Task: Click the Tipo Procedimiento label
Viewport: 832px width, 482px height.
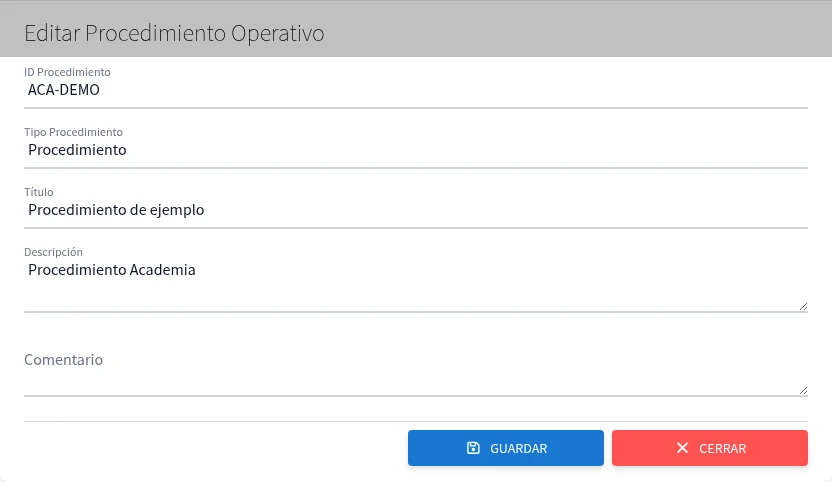Action: [73, 132]
